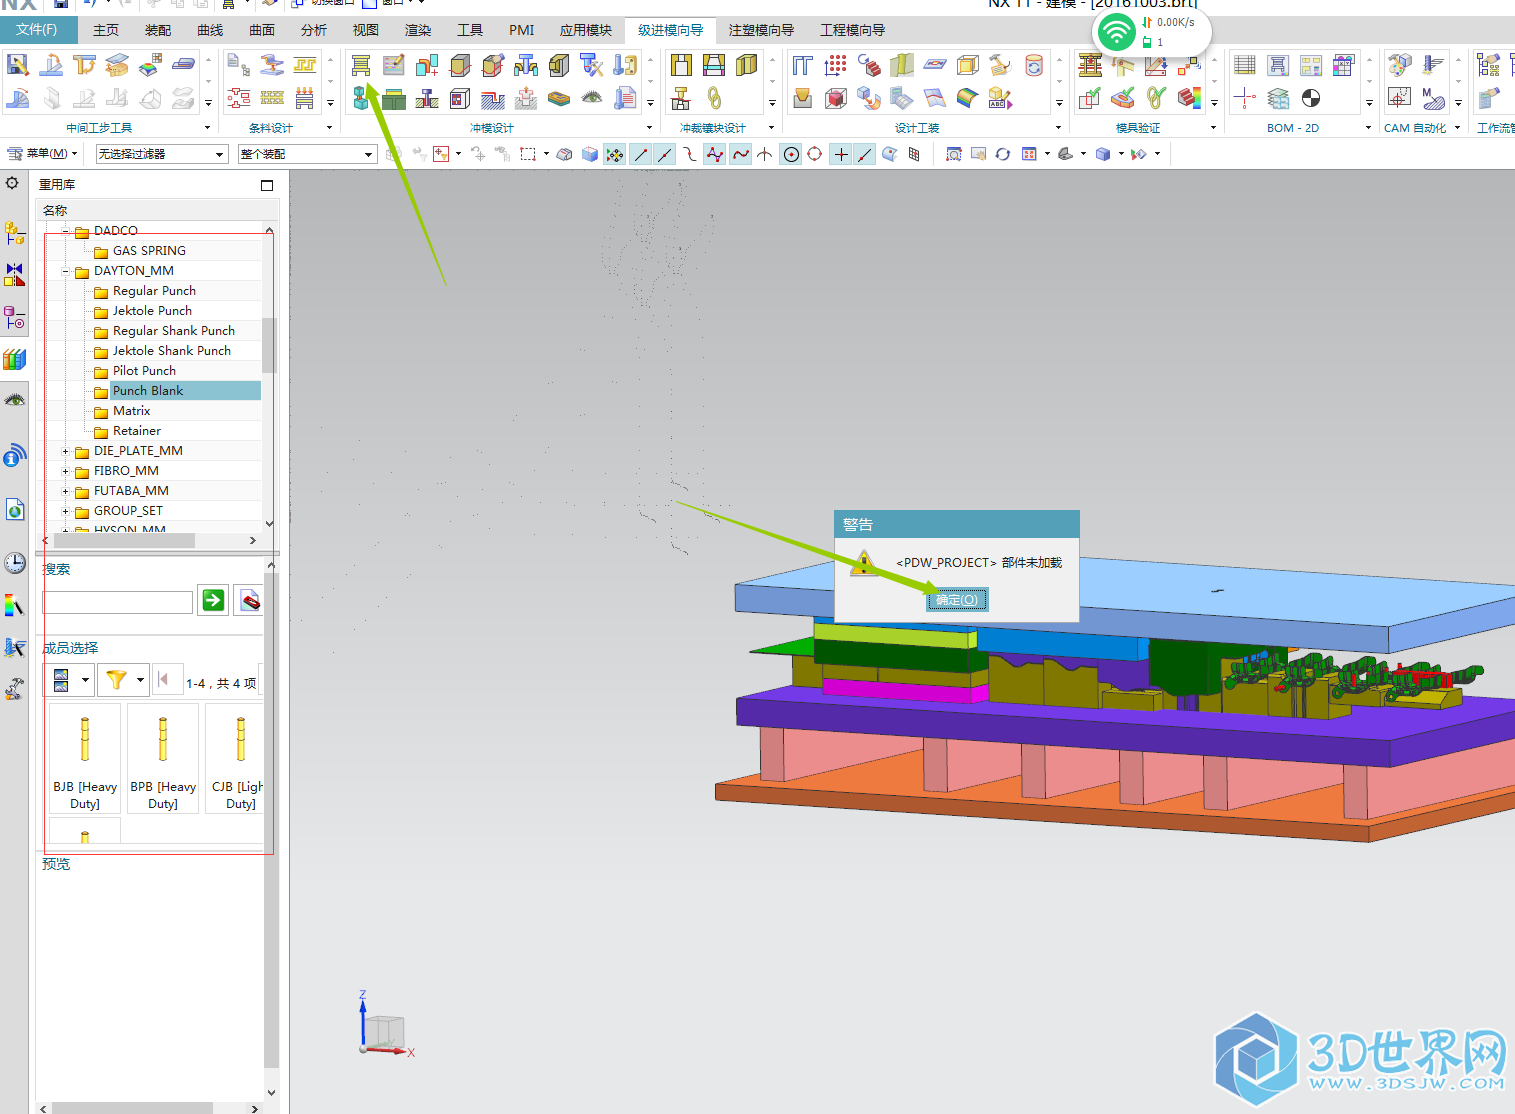
Task: Click the green arrow search button
Action: tap(213, 600)
